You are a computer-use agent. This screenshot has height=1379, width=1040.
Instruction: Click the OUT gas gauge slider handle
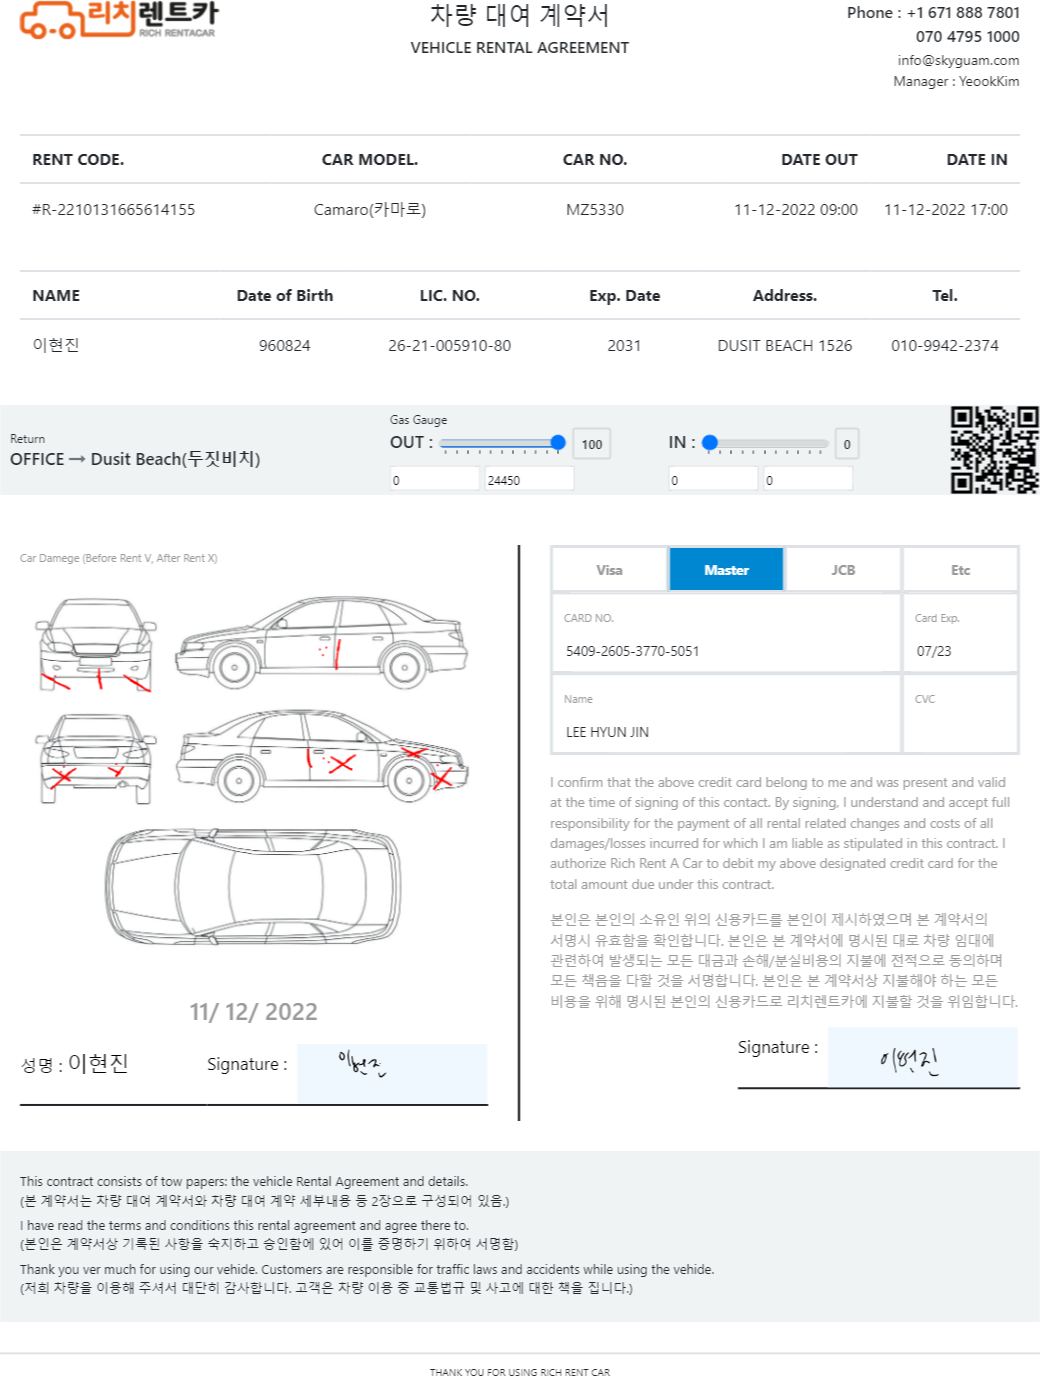coord(558,443)
